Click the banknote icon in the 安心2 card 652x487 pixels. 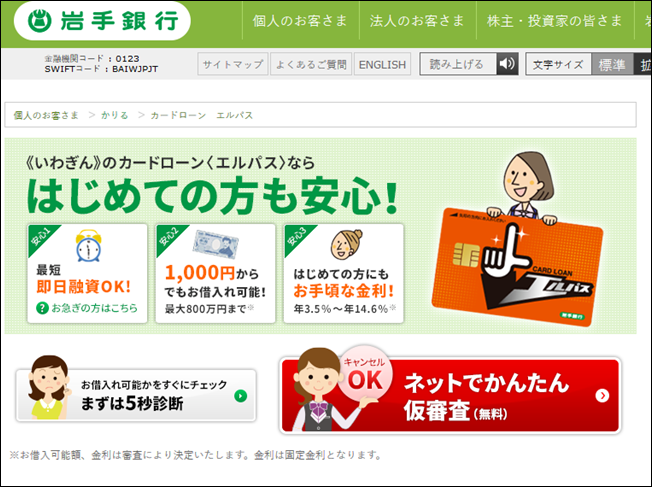[215, 245]
